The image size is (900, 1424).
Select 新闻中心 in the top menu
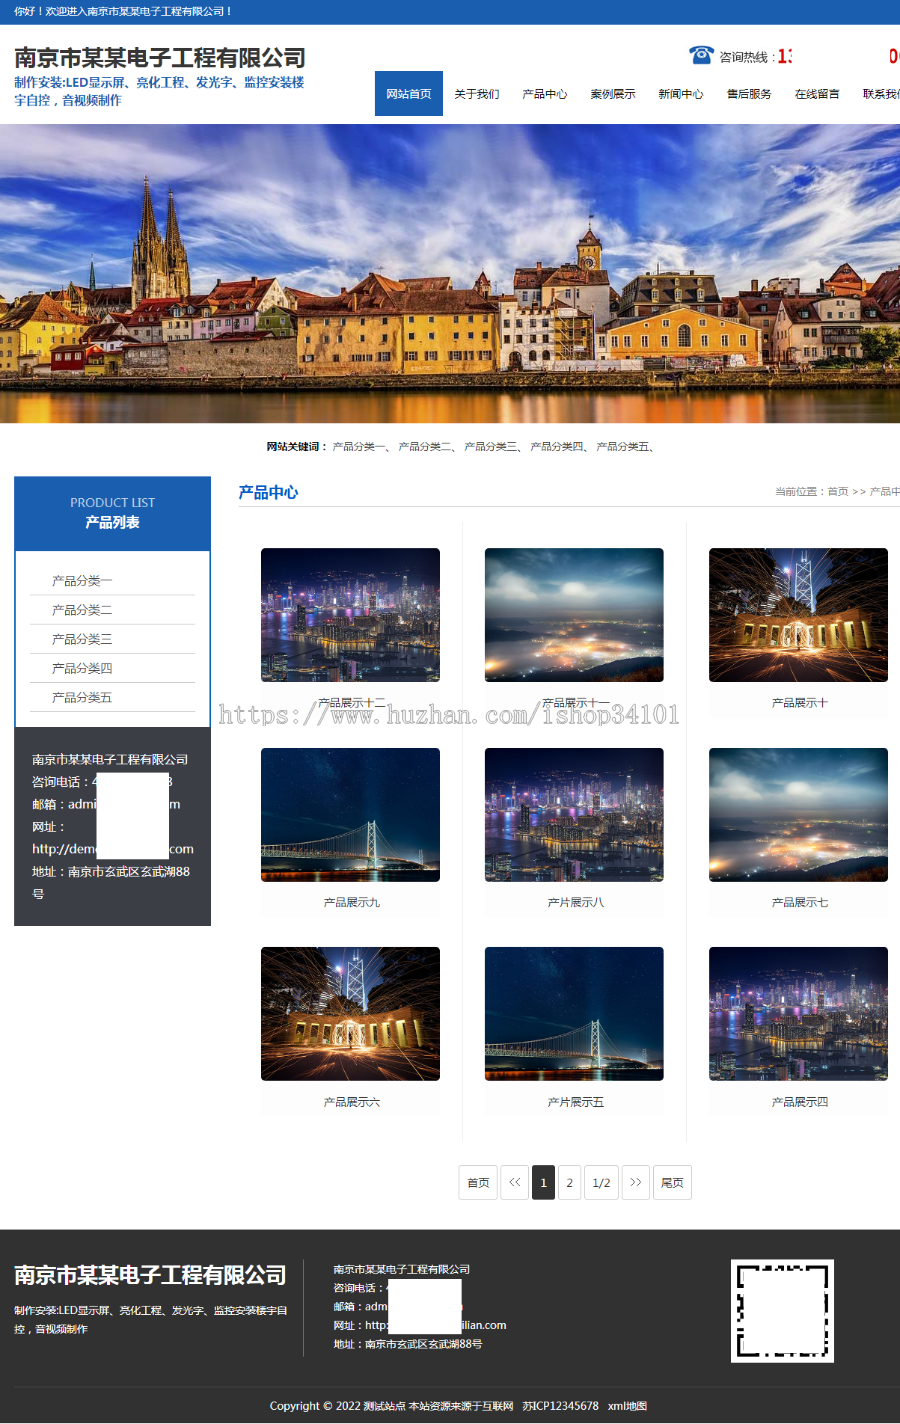[x=681, y=94]
